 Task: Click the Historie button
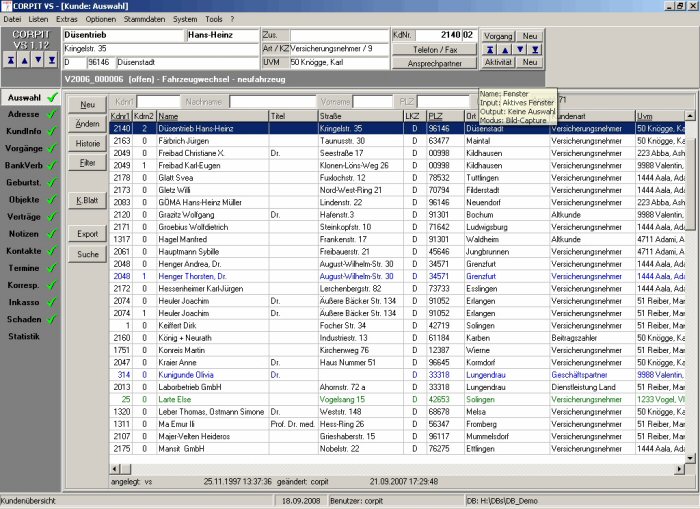(88, 143)
